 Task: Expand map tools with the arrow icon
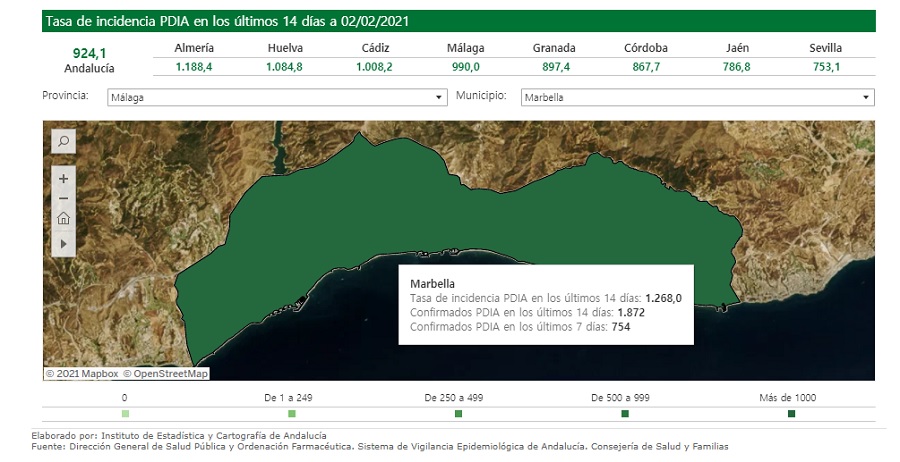point(63,243)
